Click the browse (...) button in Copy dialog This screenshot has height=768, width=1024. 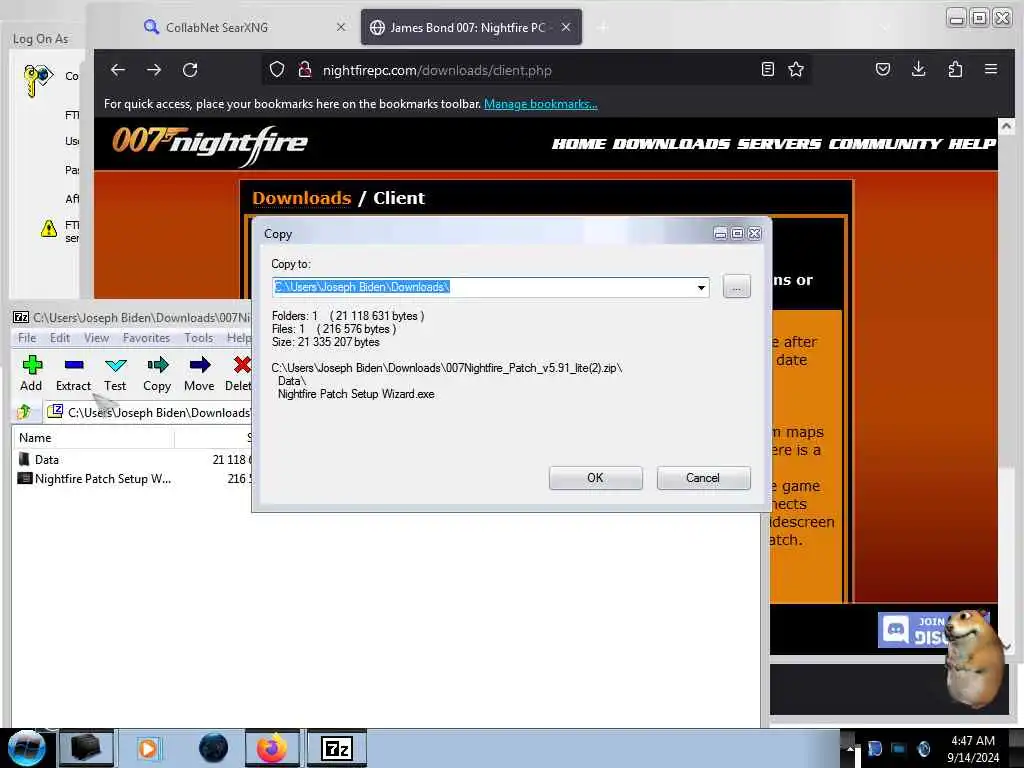737,287
